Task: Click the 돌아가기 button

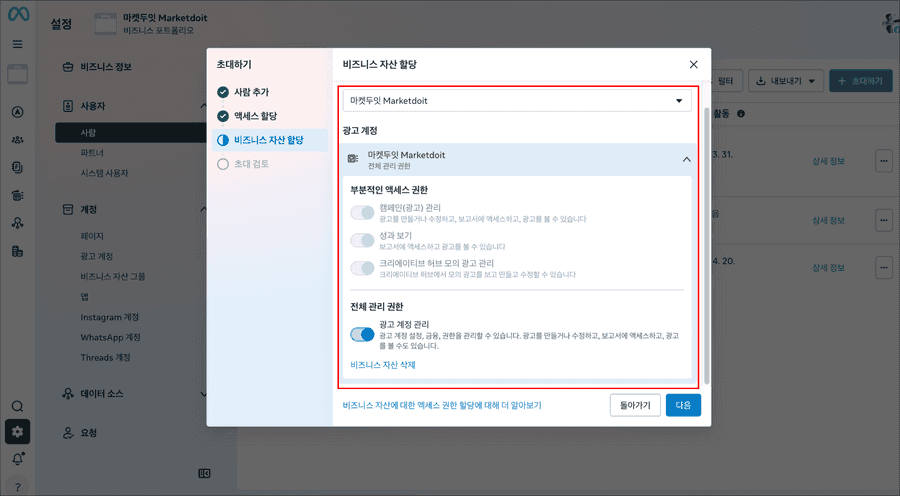Action: [635, 405]
